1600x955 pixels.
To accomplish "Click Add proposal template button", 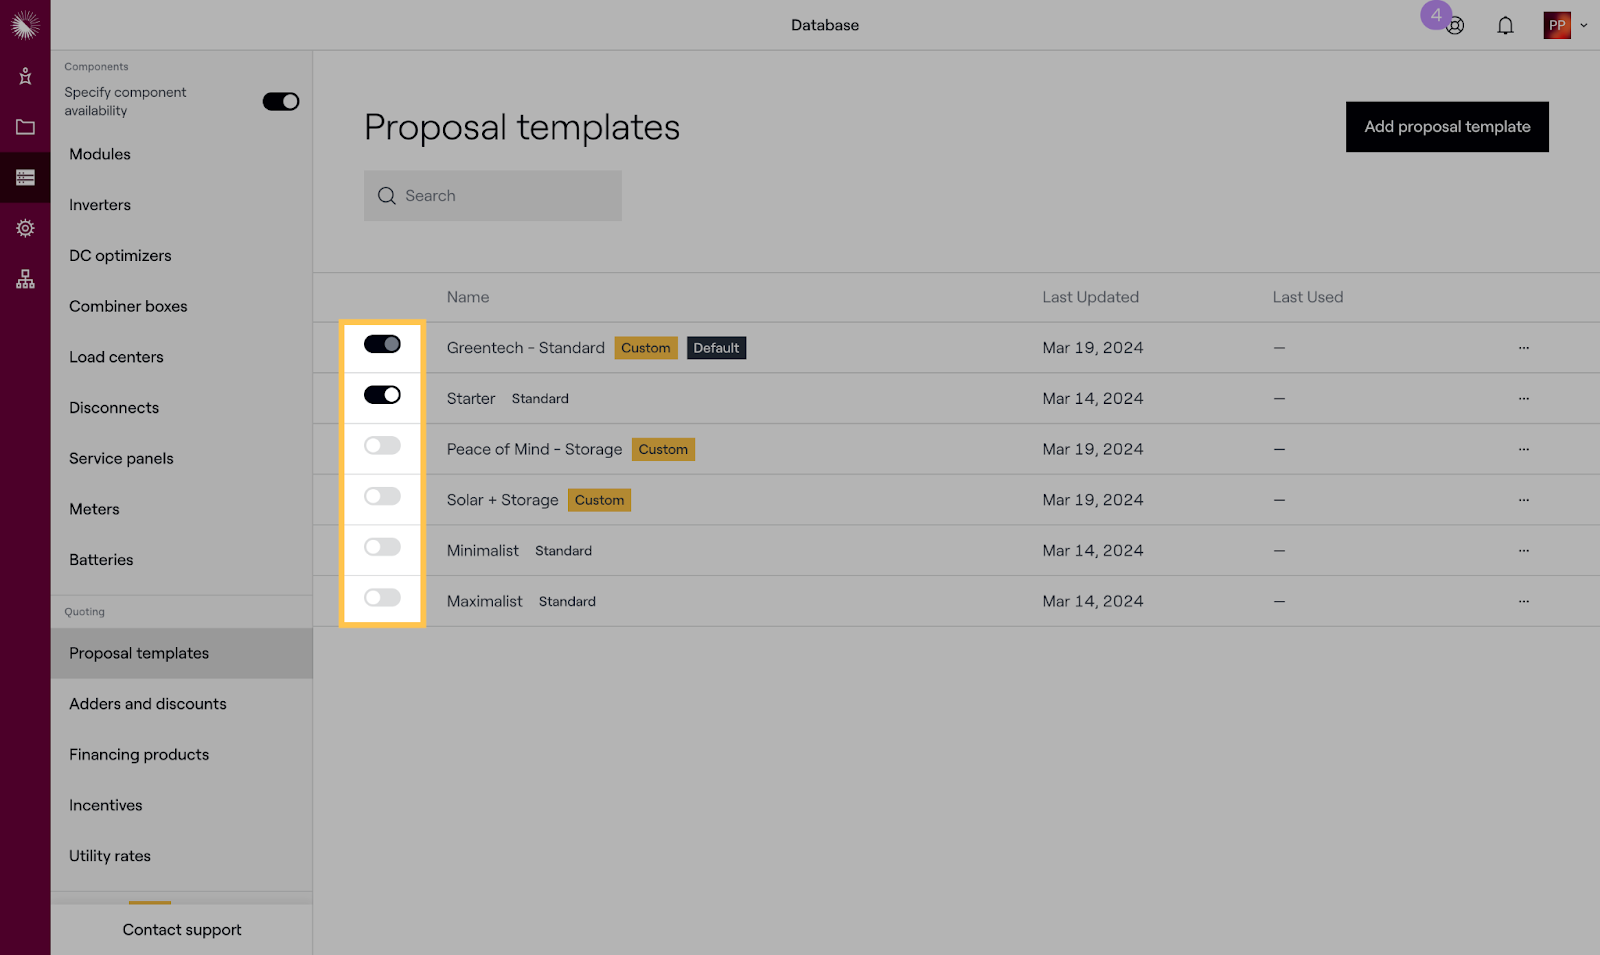I will [1446, 127].
